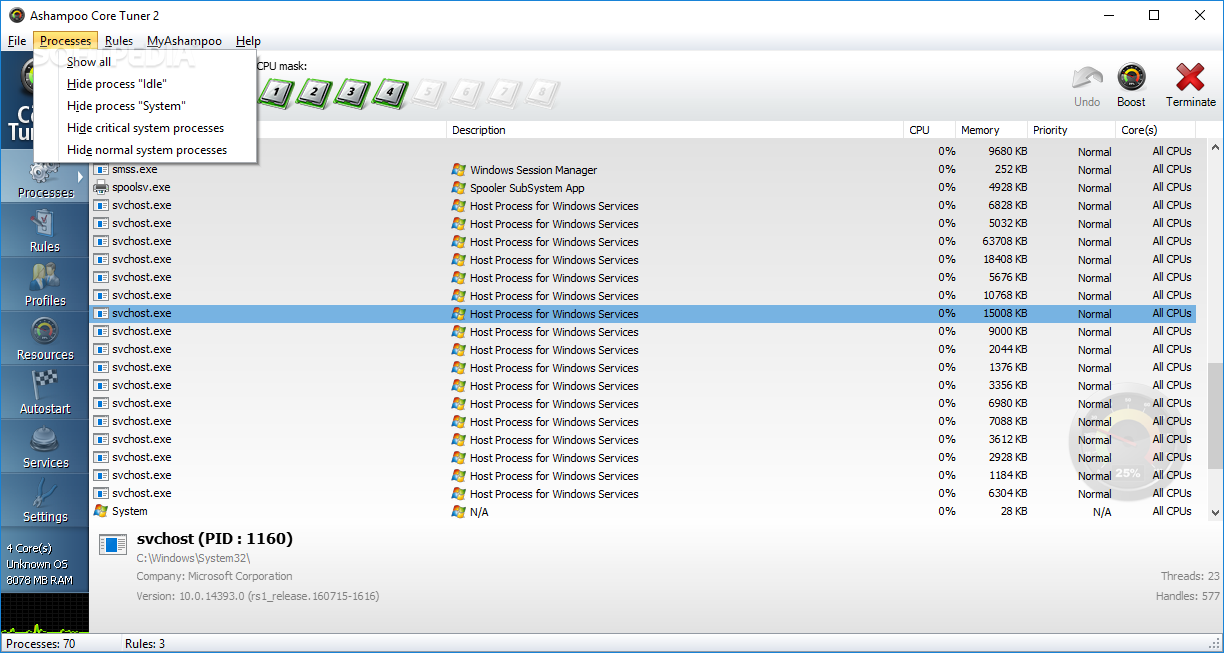Sort by CPU column header
1224x653 pixels.
[x=929, y=130]
